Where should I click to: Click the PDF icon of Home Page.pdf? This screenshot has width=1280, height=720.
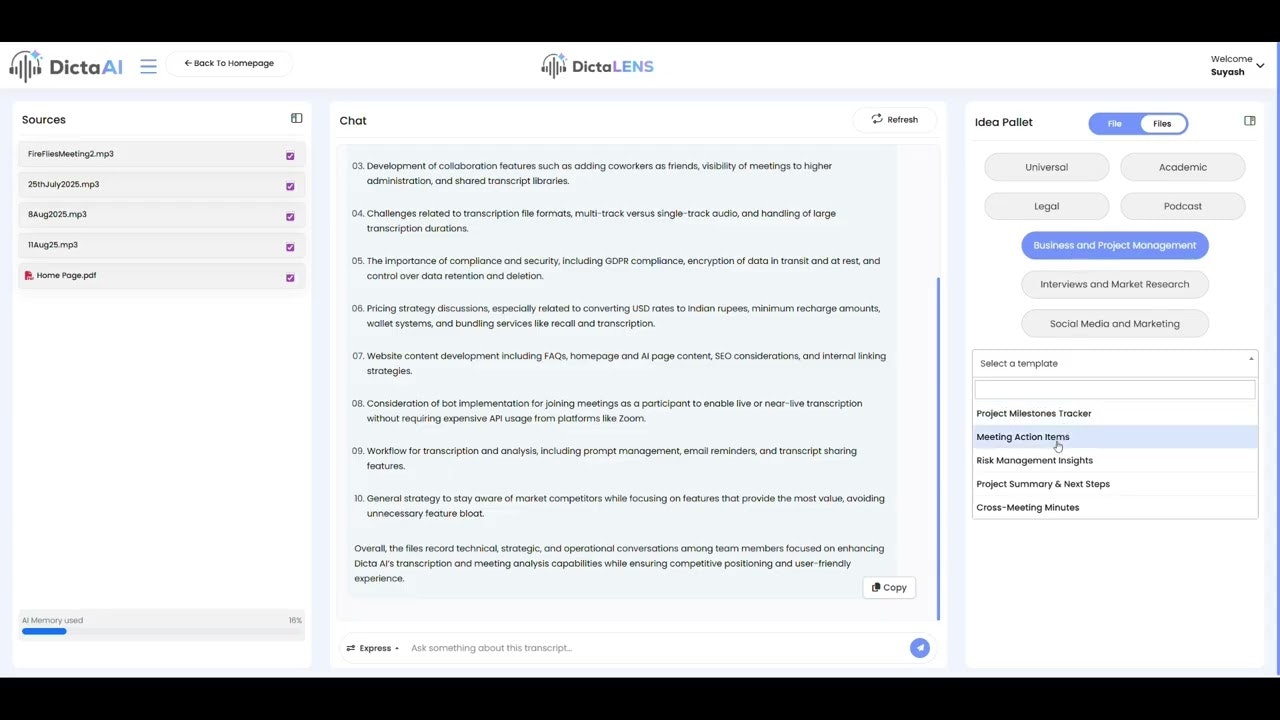click(29, 275)
